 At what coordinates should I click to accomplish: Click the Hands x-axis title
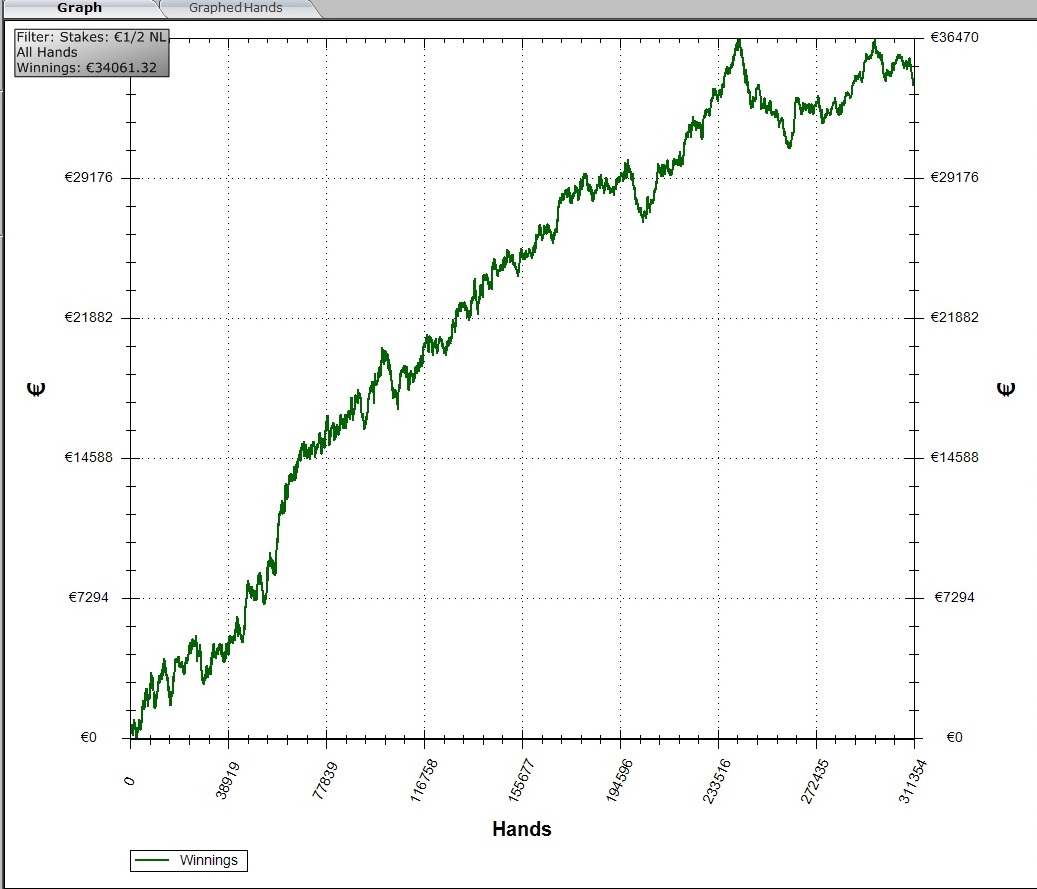pos(521,829)
